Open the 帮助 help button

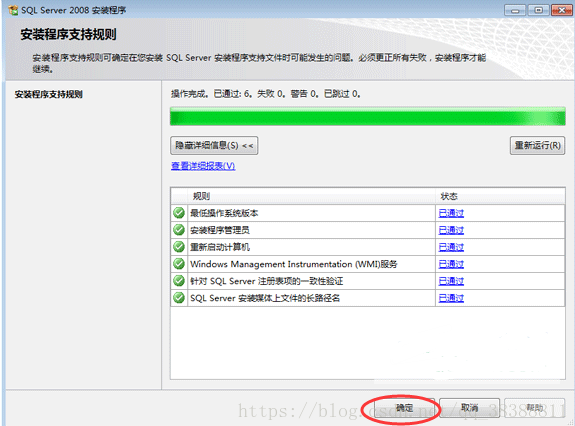[x=535, y=408]
